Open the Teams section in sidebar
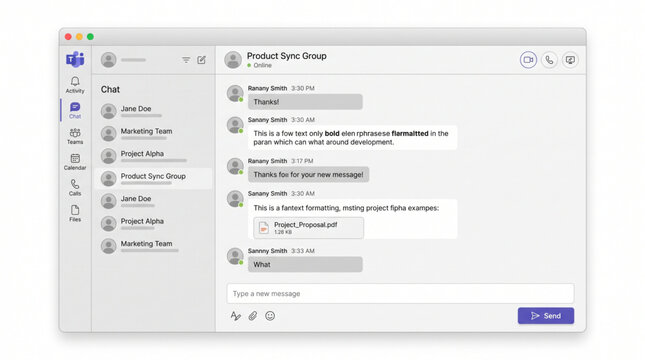This screenshot has height=360, width=645. click(x=75, y=136)
